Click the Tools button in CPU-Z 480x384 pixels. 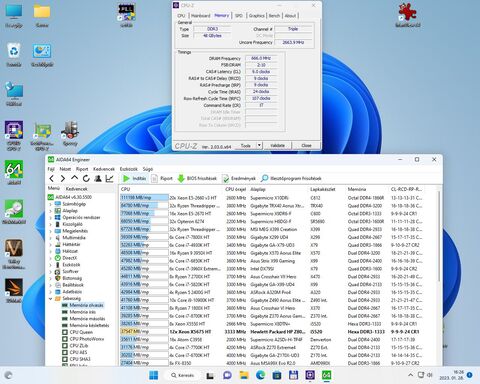245,145
